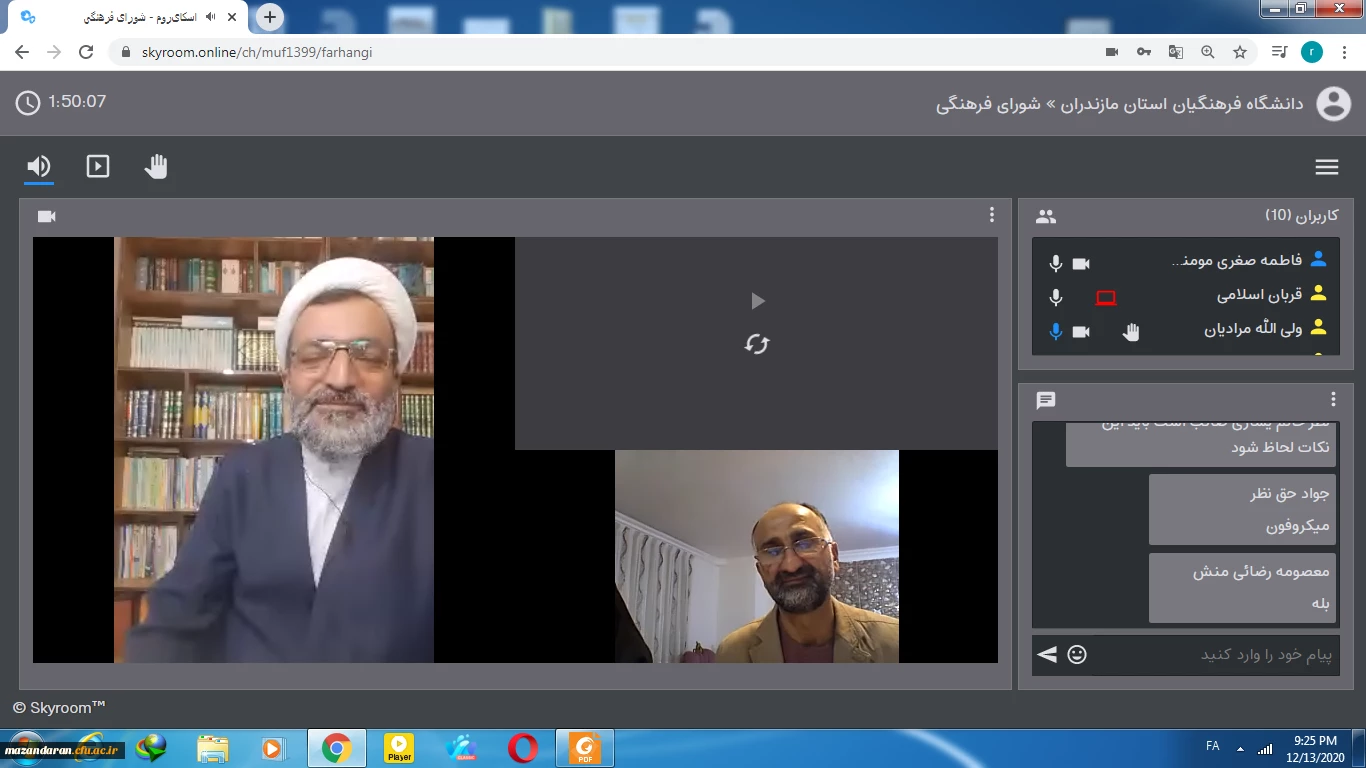Raise hand using the hand icon
The image size is (1366, 768).
tap(156, 166)
